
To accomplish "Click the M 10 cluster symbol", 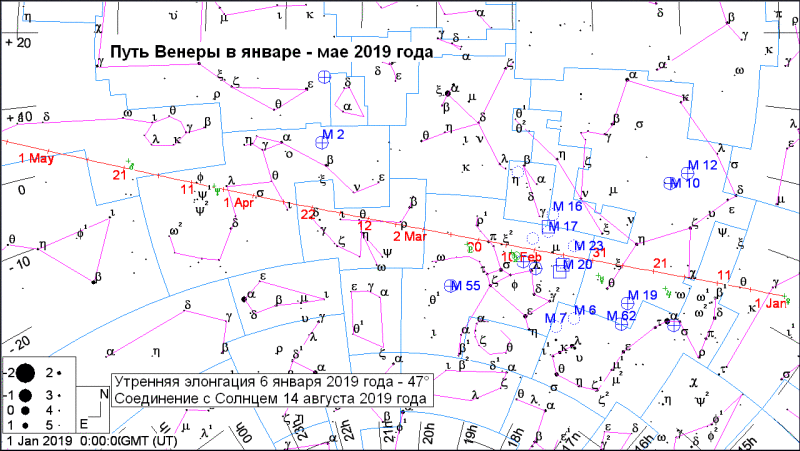I will [669, 183].
